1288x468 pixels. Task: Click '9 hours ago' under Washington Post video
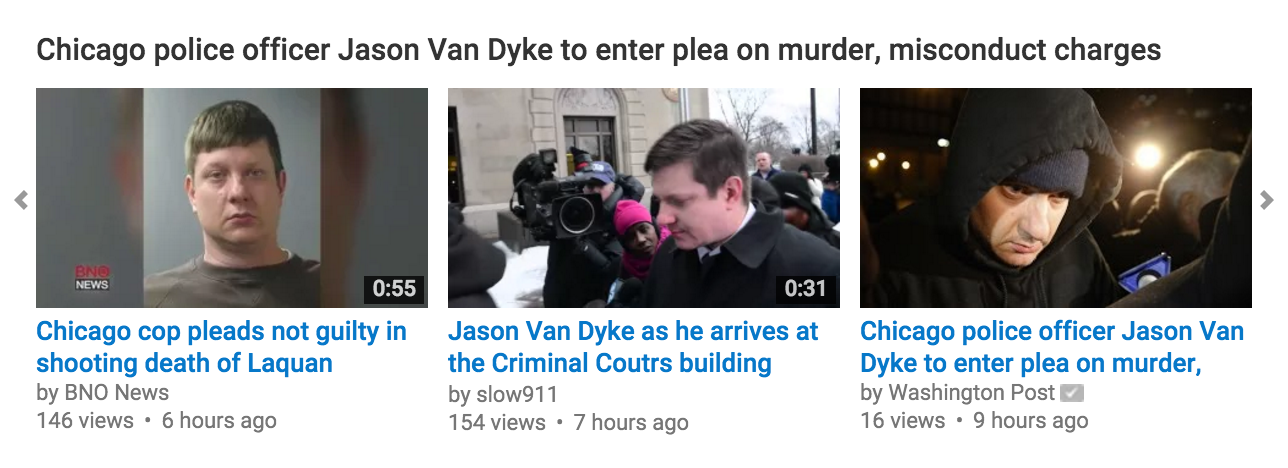click(x=1031, y=421)
